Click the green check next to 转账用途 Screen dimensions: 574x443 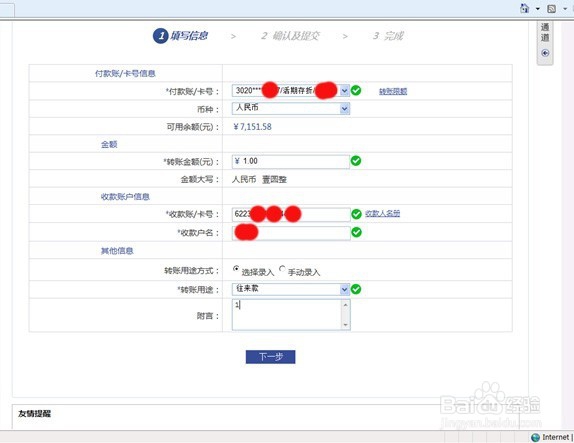pyautogui.click(x=356, y=289)
